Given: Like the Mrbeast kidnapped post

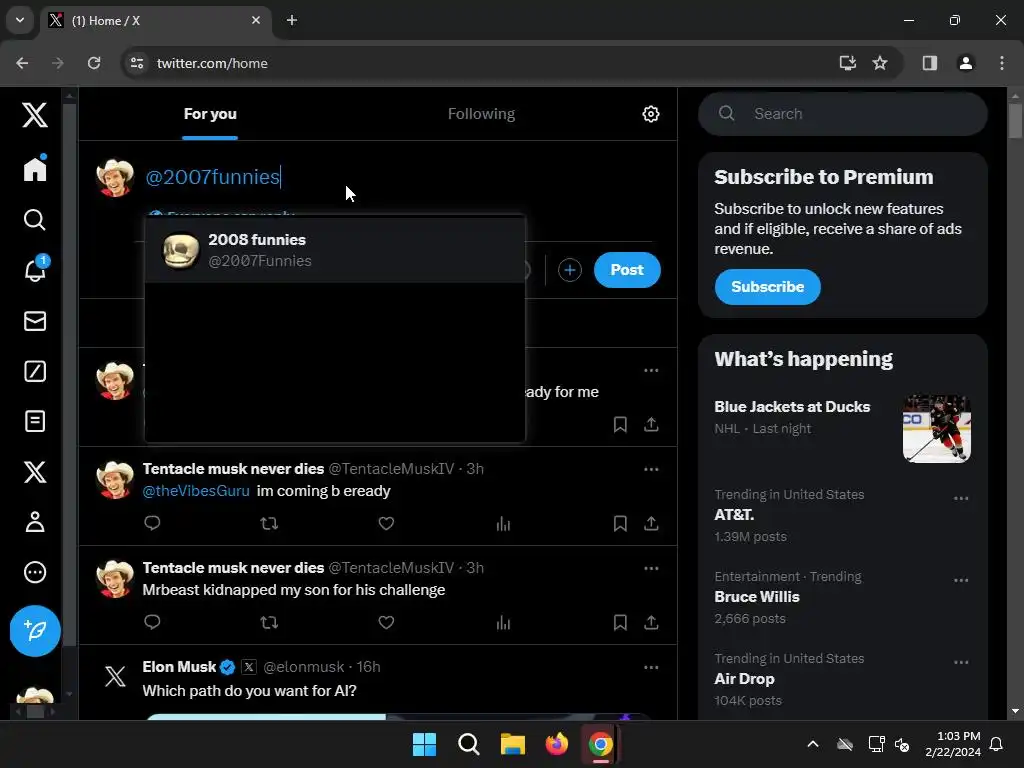Looking at the screenshot, I should 386,622.
